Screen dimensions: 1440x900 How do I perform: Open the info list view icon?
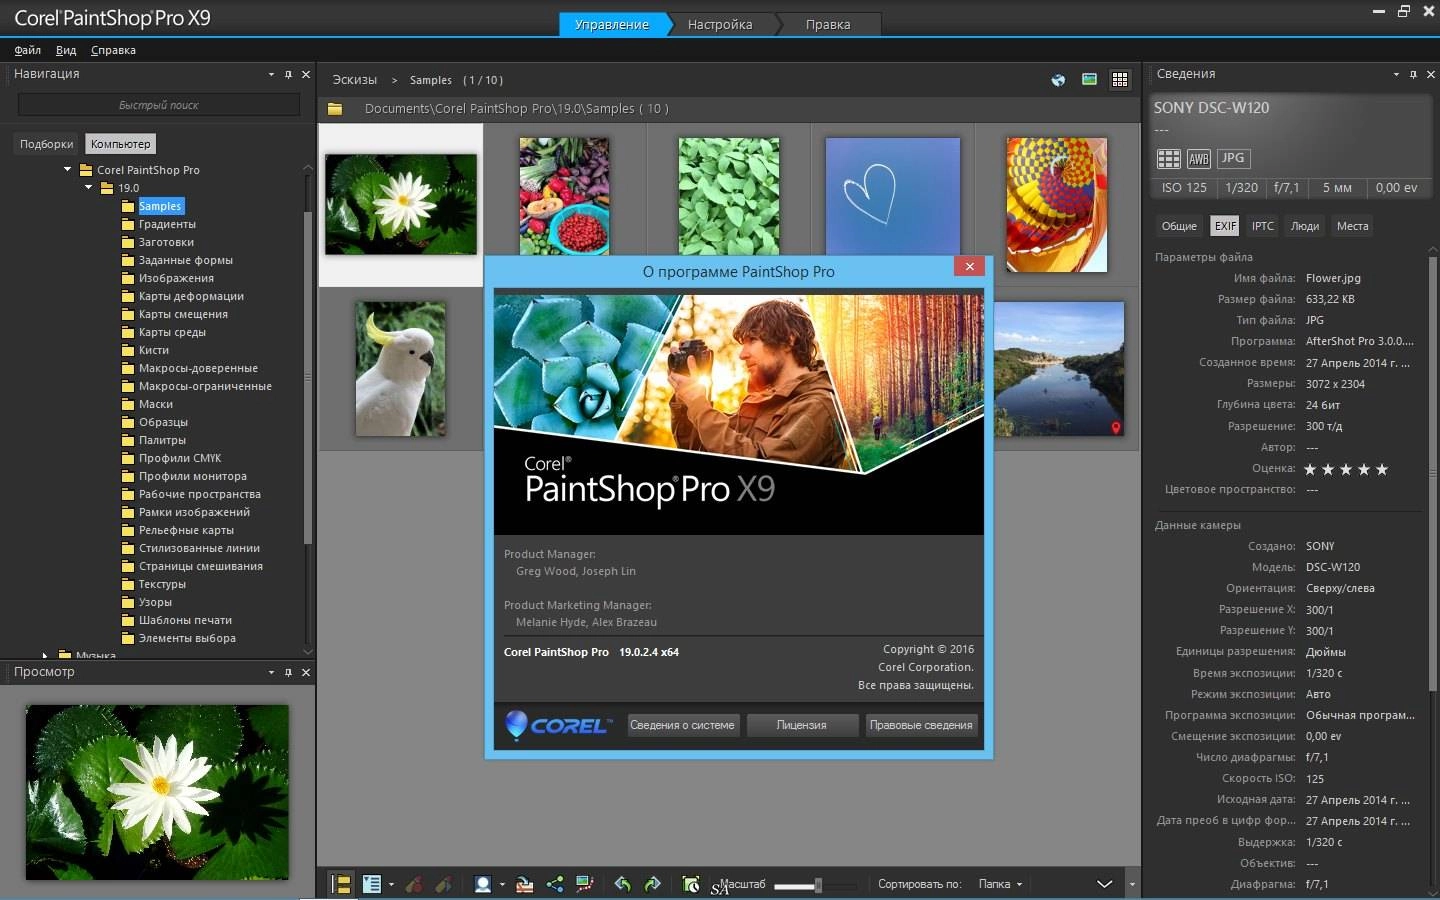pos(372,884)
